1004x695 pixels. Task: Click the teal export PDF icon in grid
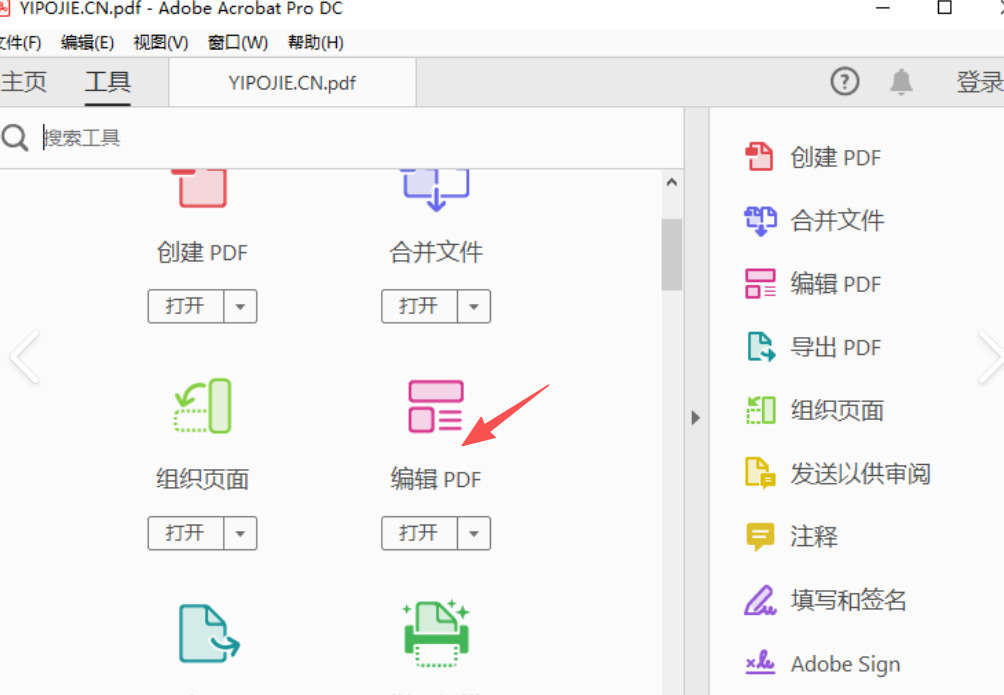click(x=209, y=634)
